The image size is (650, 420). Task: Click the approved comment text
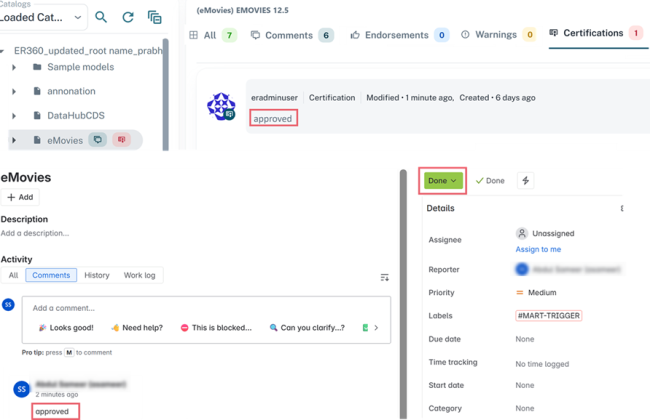click(x=52, y=411)
